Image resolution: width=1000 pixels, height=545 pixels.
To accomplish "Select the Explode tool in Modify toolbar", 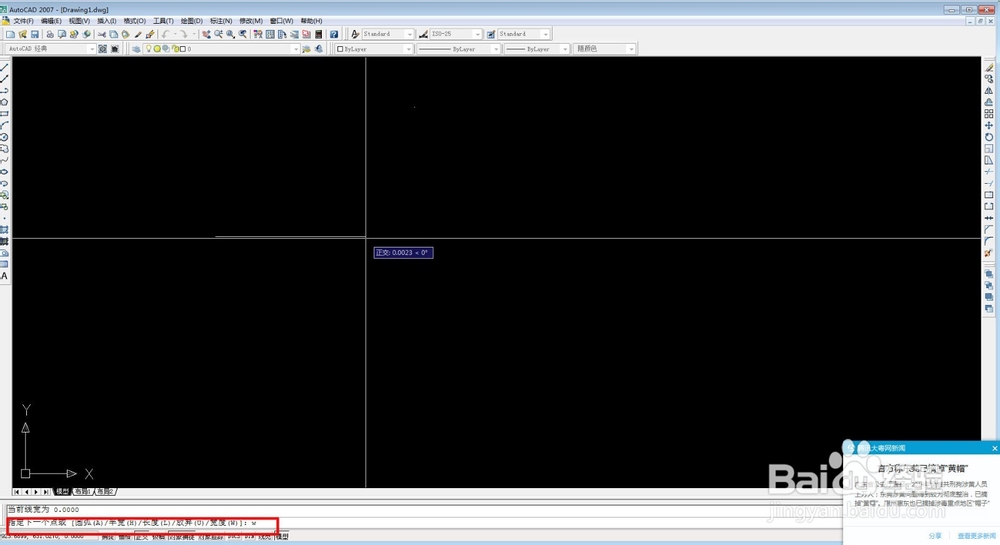I will coord(989,253).
